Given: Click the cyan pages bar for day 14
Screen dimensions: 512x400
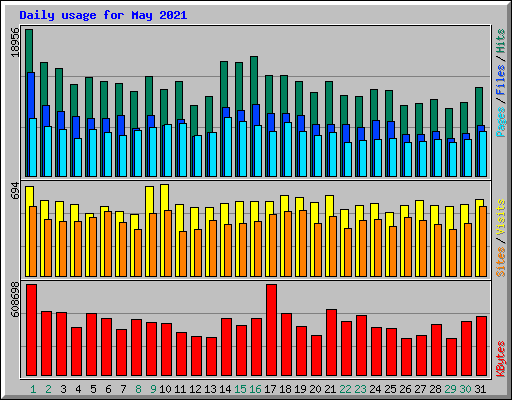Looking at the screenshot, I should (x=228, y=147).
